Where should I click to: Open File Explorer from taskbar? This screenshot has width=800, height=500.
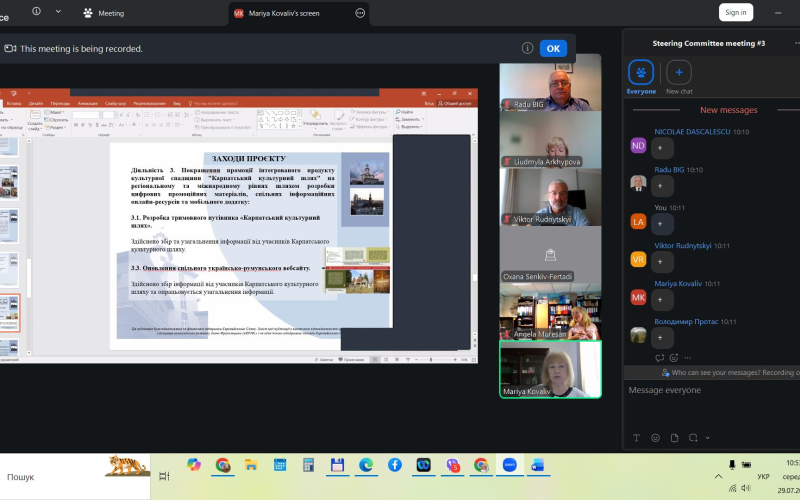pyautogui.click(x=251, y=465)
